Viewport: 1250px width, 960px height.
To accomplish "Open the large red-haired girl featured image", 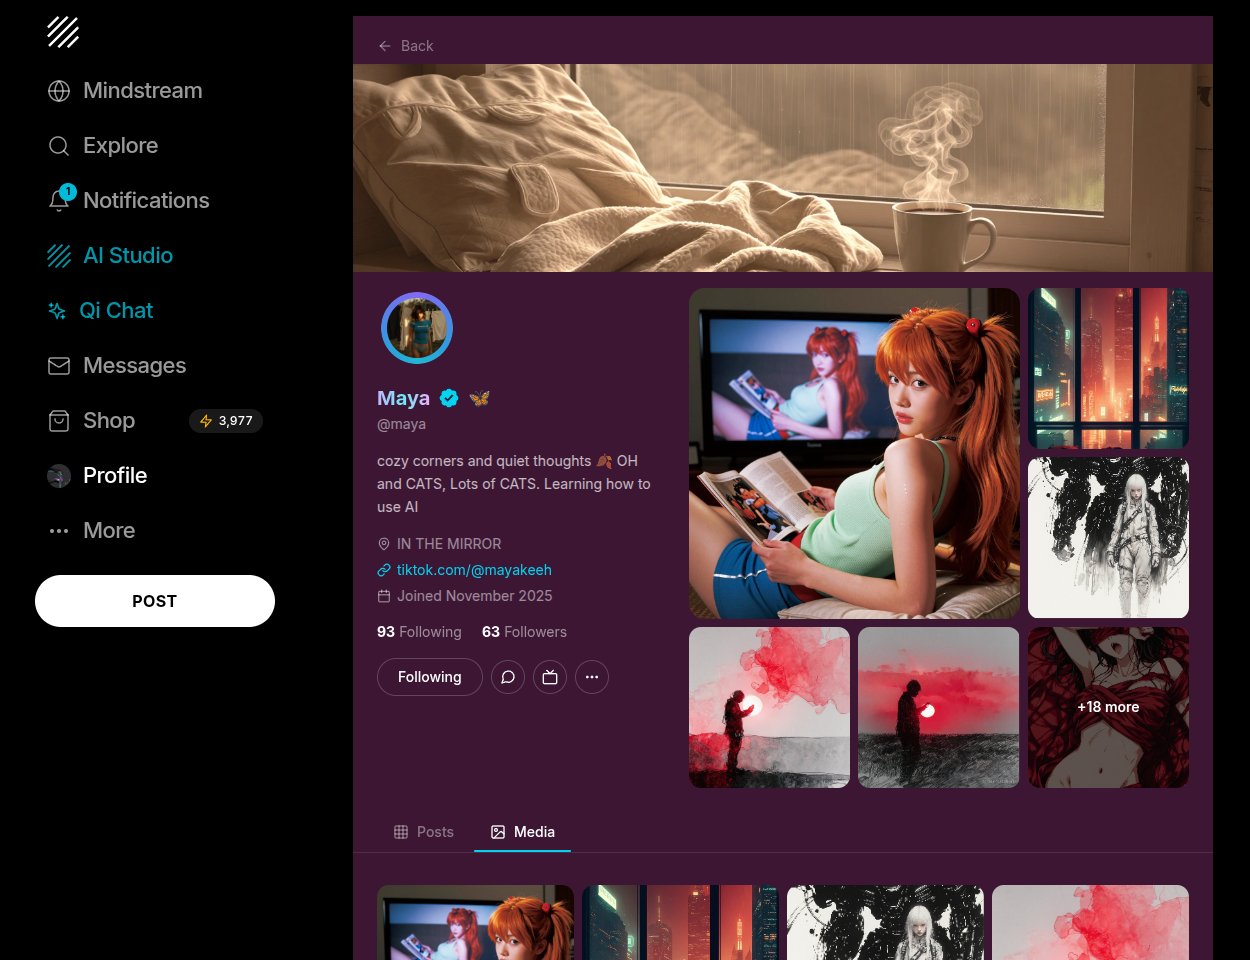I will click(854, 453).
